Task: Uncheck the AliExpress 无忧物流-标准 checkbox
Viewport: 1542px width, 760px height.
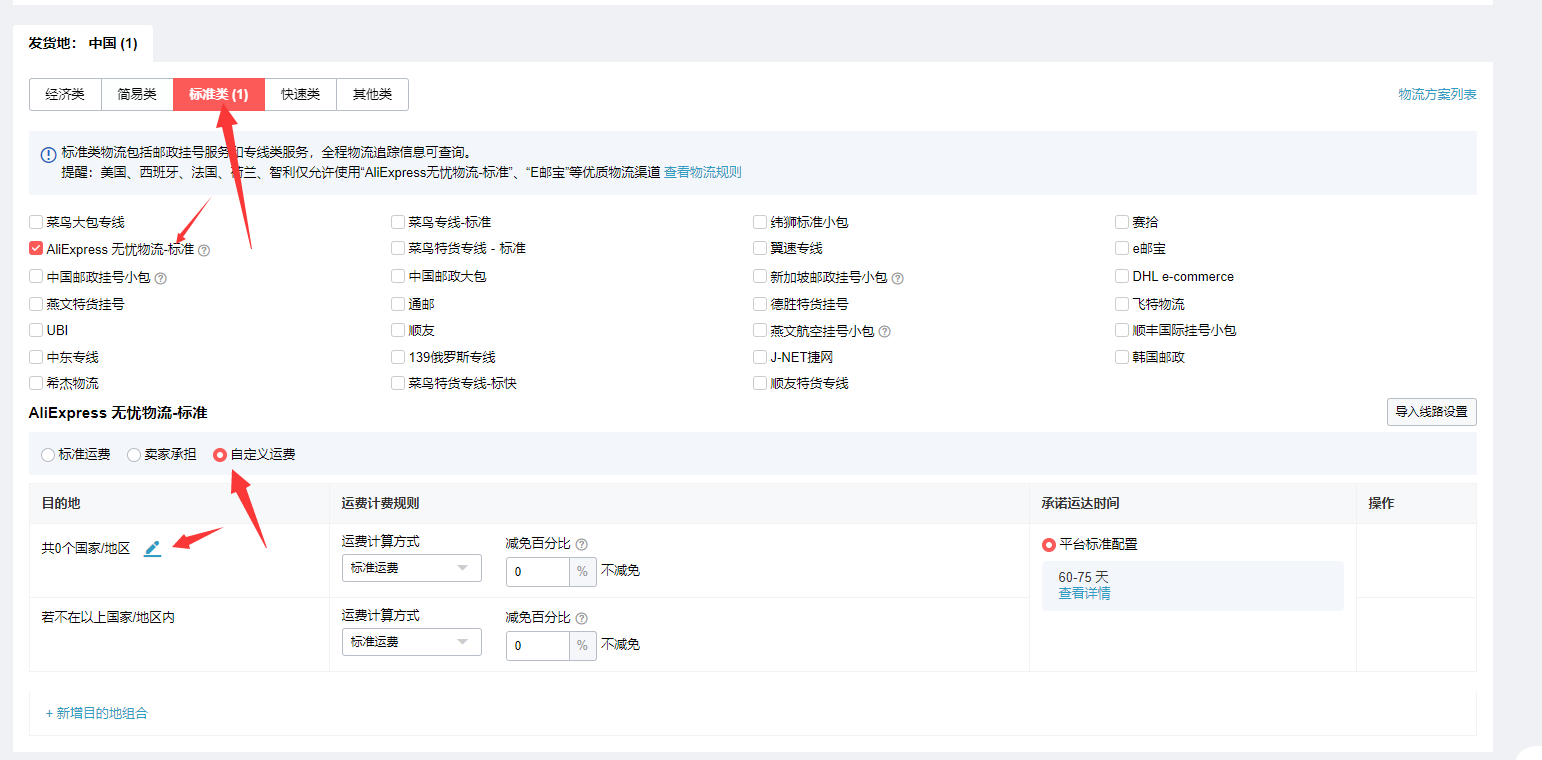Action: click(x=35, y=248)
